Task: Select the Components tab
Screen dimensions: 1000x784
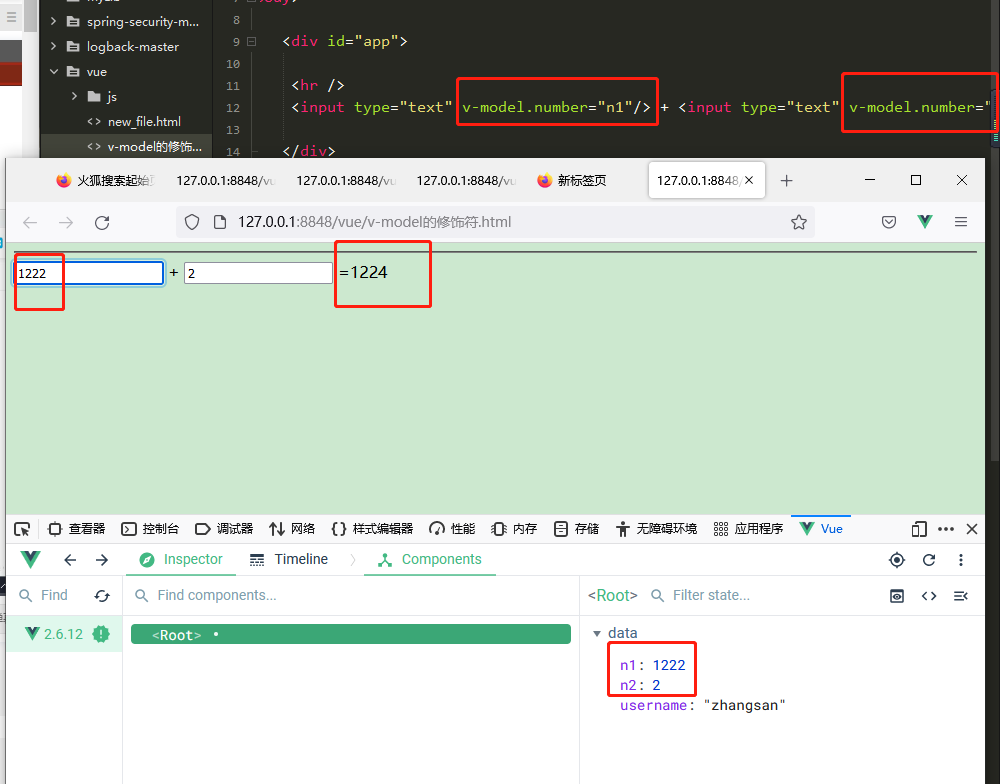Action: [x=429, y=559]
